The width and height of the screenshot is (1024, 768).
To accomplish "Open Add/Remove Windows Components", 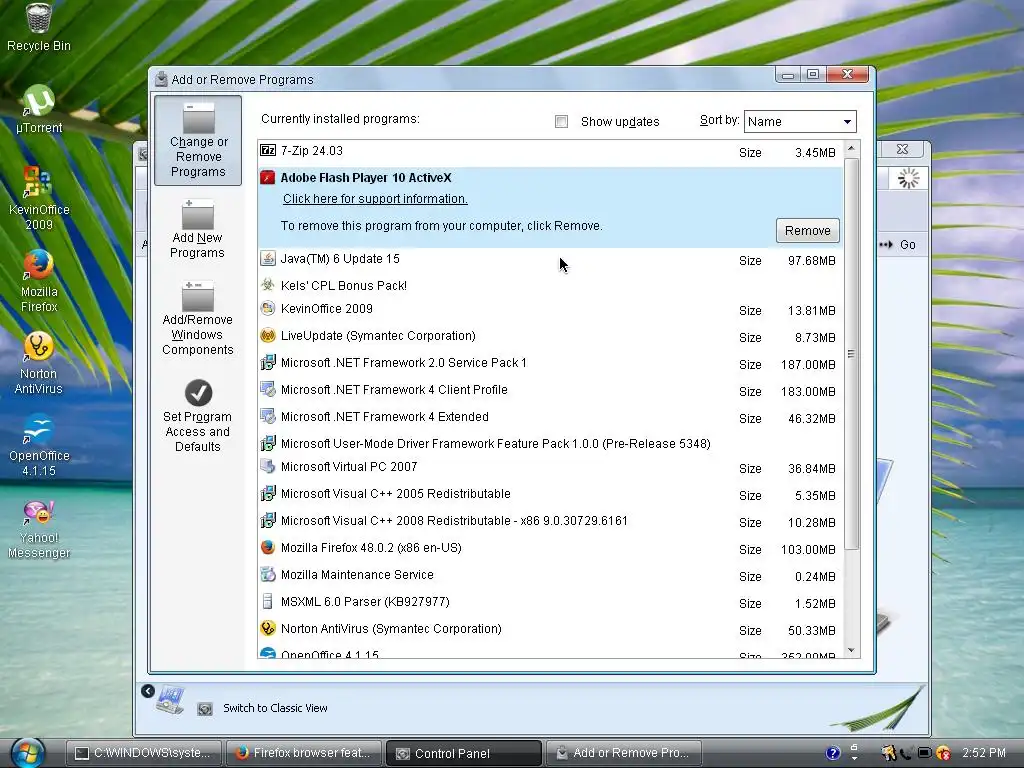I will pyautogui.click(x=198, y=318).
